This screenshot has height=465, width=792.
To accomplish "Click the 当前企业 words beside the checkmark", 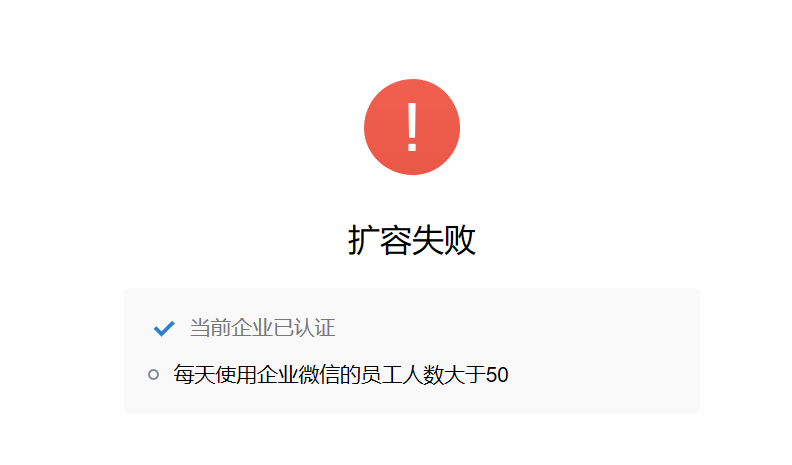I will click(231, 328).
